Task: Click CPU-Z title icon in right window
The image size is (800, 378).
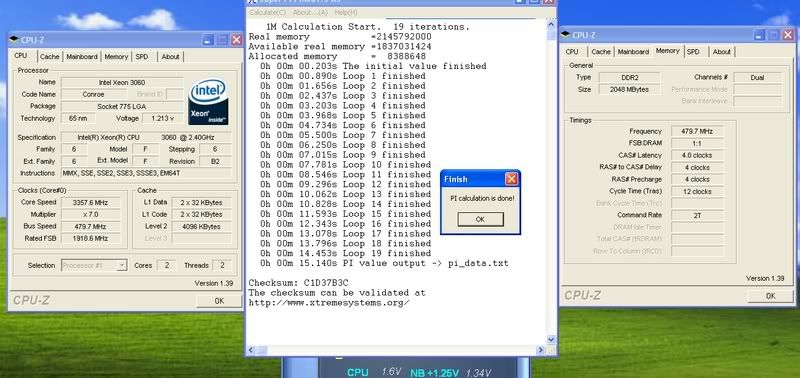Action: click(x=565, y=35)
